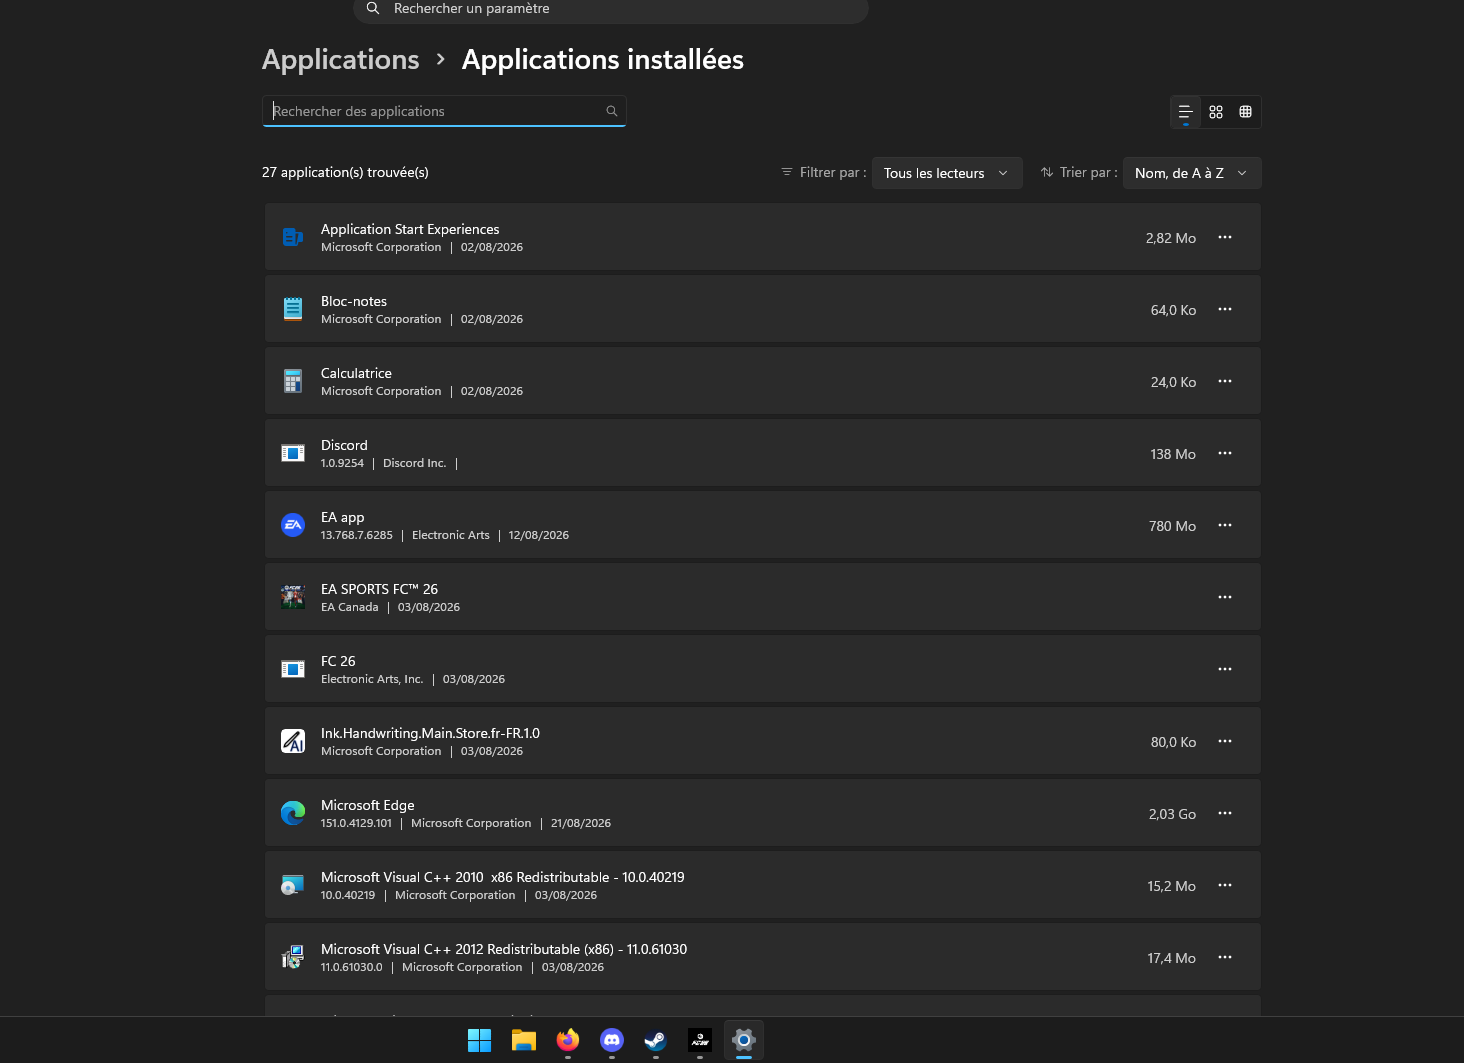This screenshot has height=1063, width=1464.
Task: Open more options for EA SPORTS FC 26
Action: coord(1225,597)
